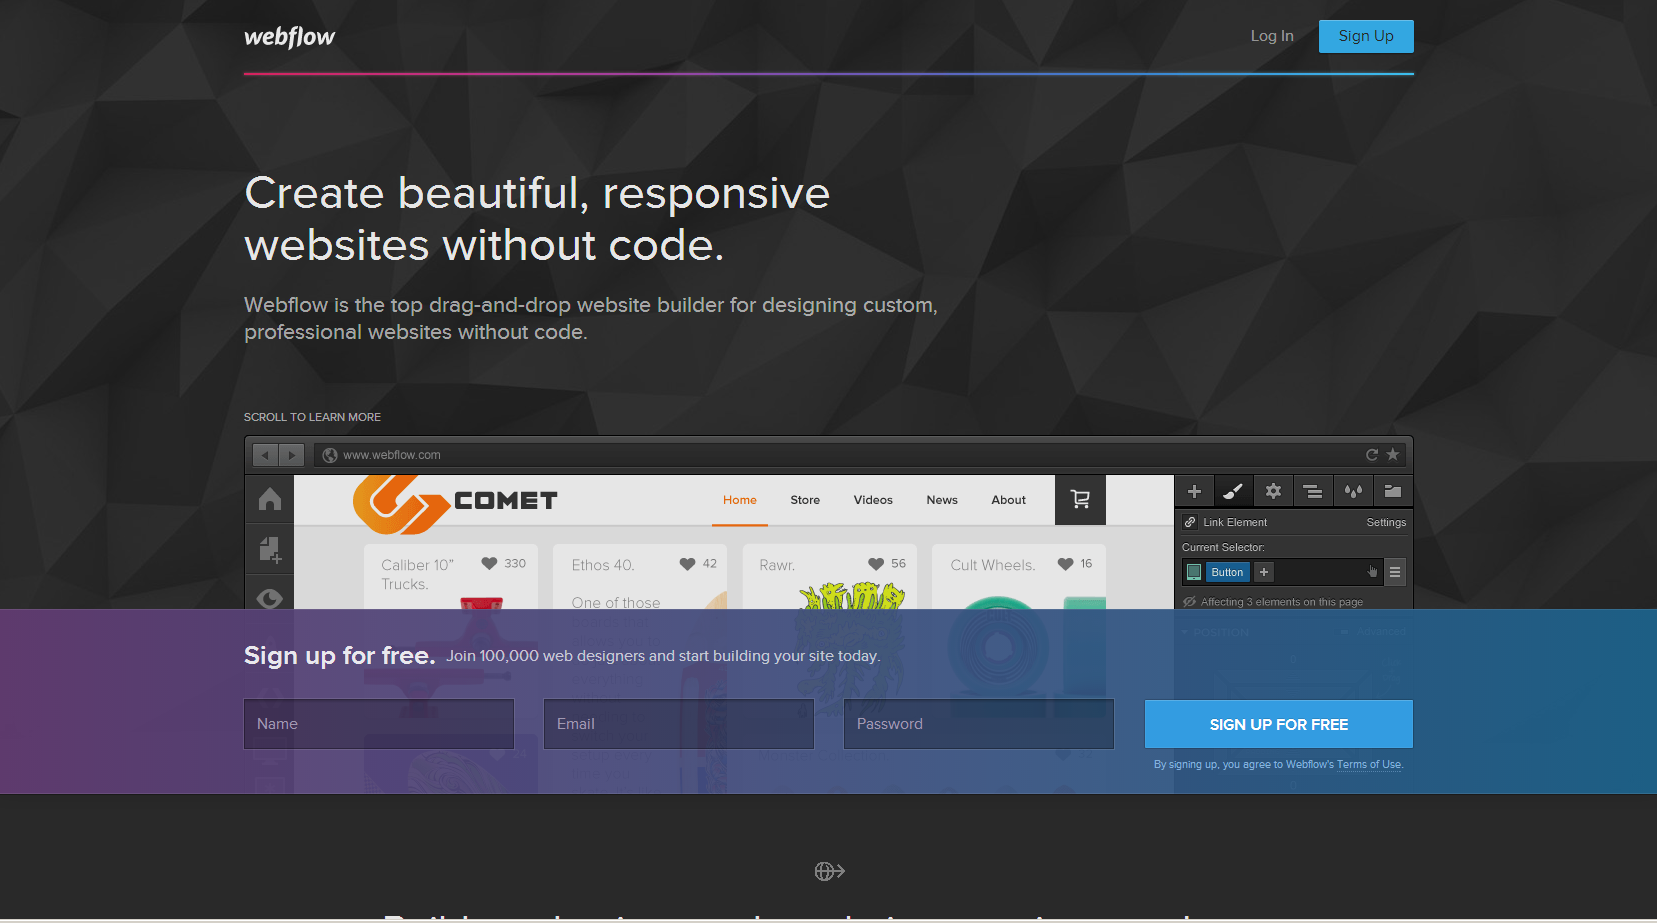
Task: Click the 'Rawr.' card title
Action: click(x=777, y=565)
